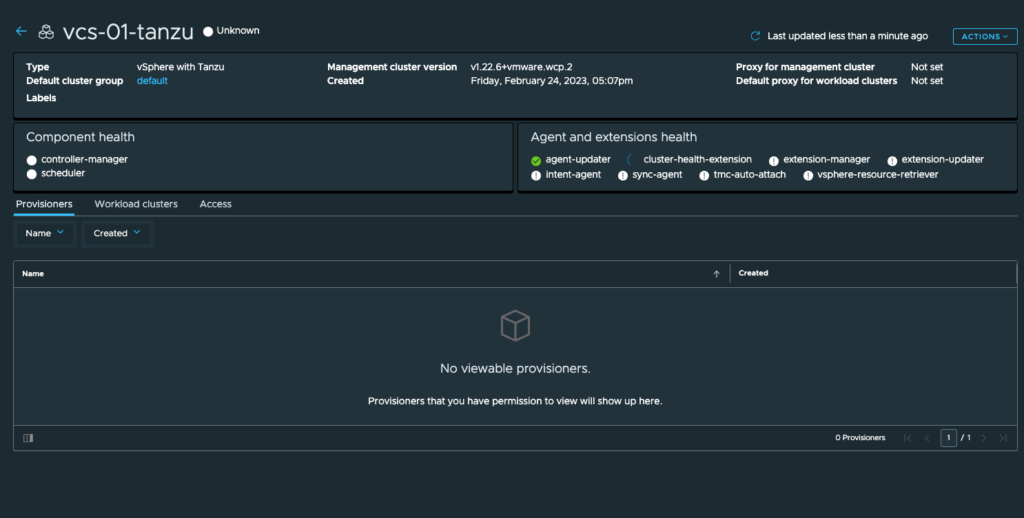Go to previous page of provisioners
Viewport: 1024px width, 518px height.
927,438
